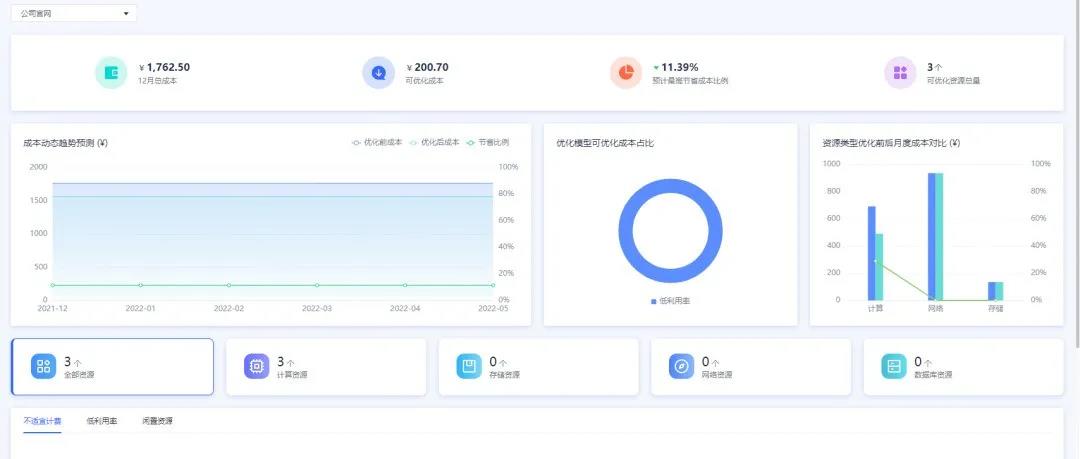Select the 不适宜计费 tab
Viewport: 1080px width, 459px height.
(x=42, y=421)
